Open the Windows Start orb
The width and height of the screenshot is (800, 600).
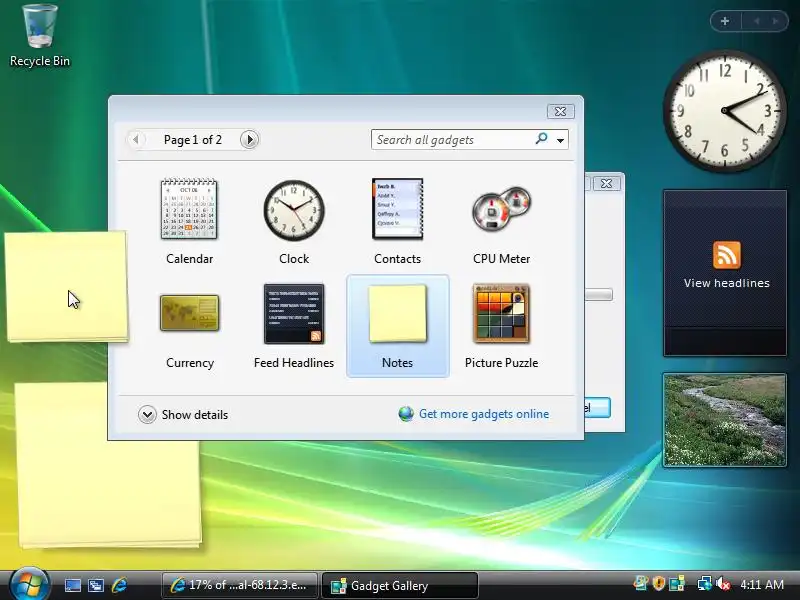click(x=29, y=584)
